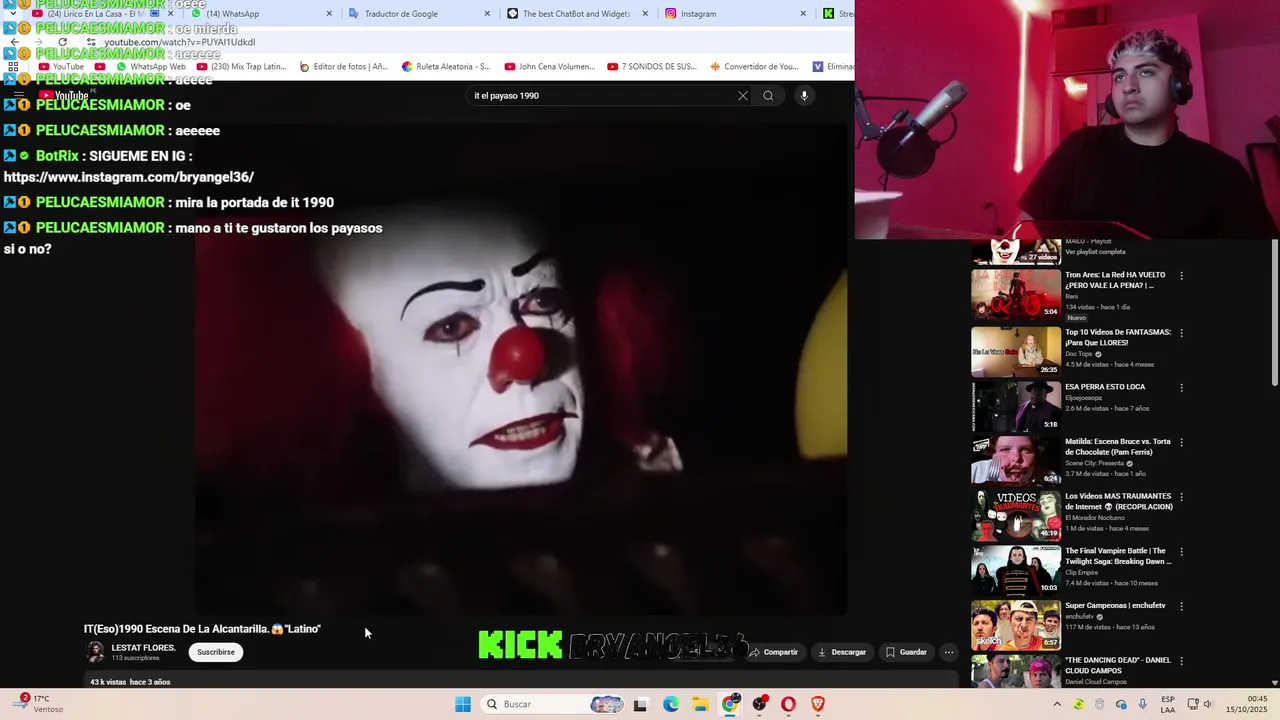1280x720 pixels.
Task: Open options for Matilda Escena Bruce video
Action: 1181,442
